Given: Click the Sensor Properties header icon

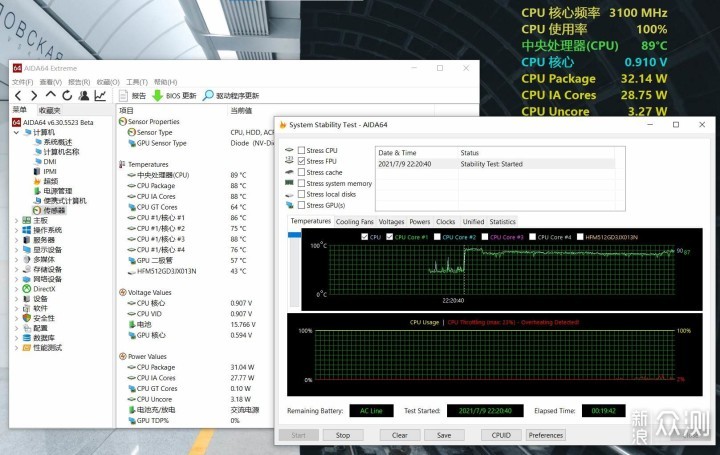Looking at the screenshot, I should 123,122.
